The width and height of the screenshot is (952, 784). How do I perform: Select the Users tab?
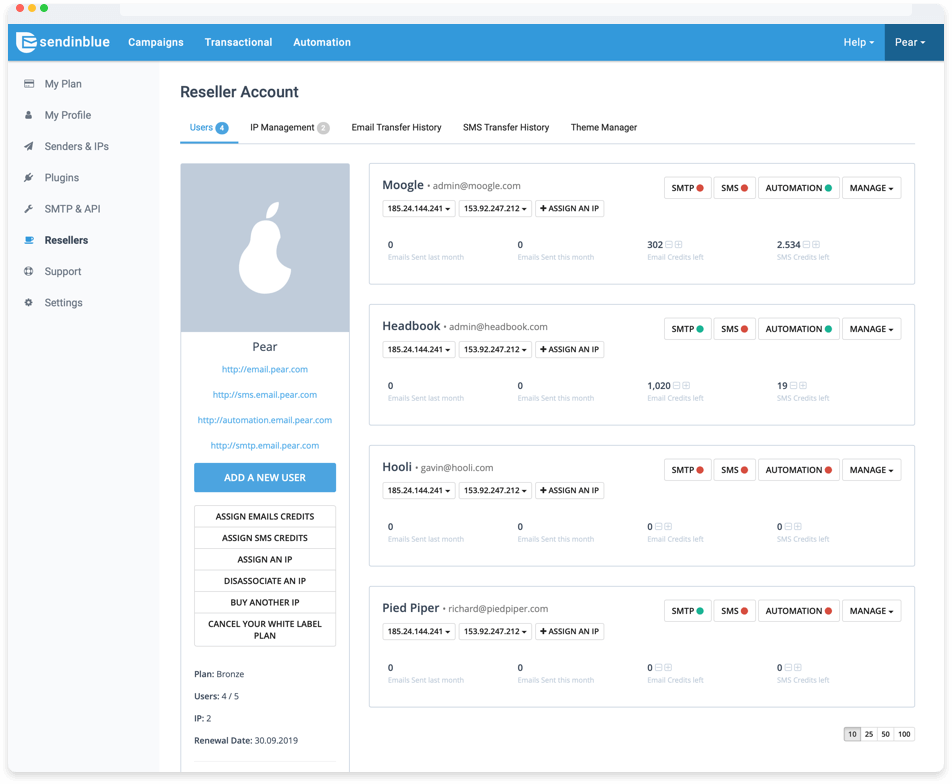(209, 128)
